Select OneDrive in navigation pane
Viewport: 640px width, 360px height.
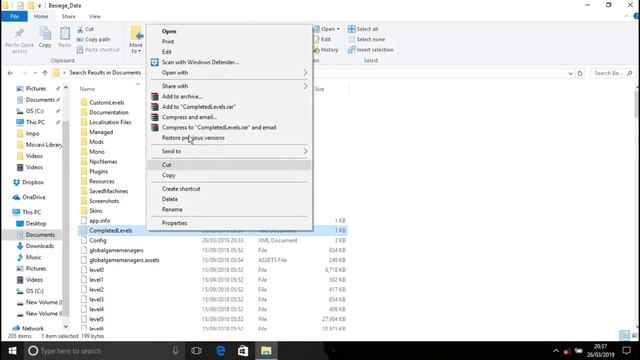coord(29,197)
